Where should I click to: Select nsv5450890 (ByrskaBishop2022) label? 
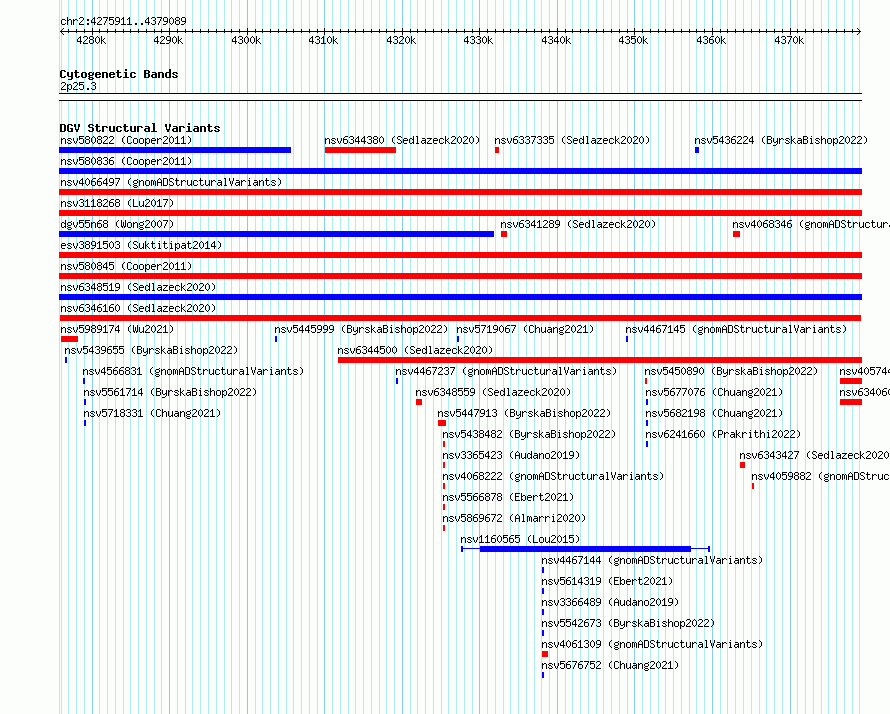731,371
